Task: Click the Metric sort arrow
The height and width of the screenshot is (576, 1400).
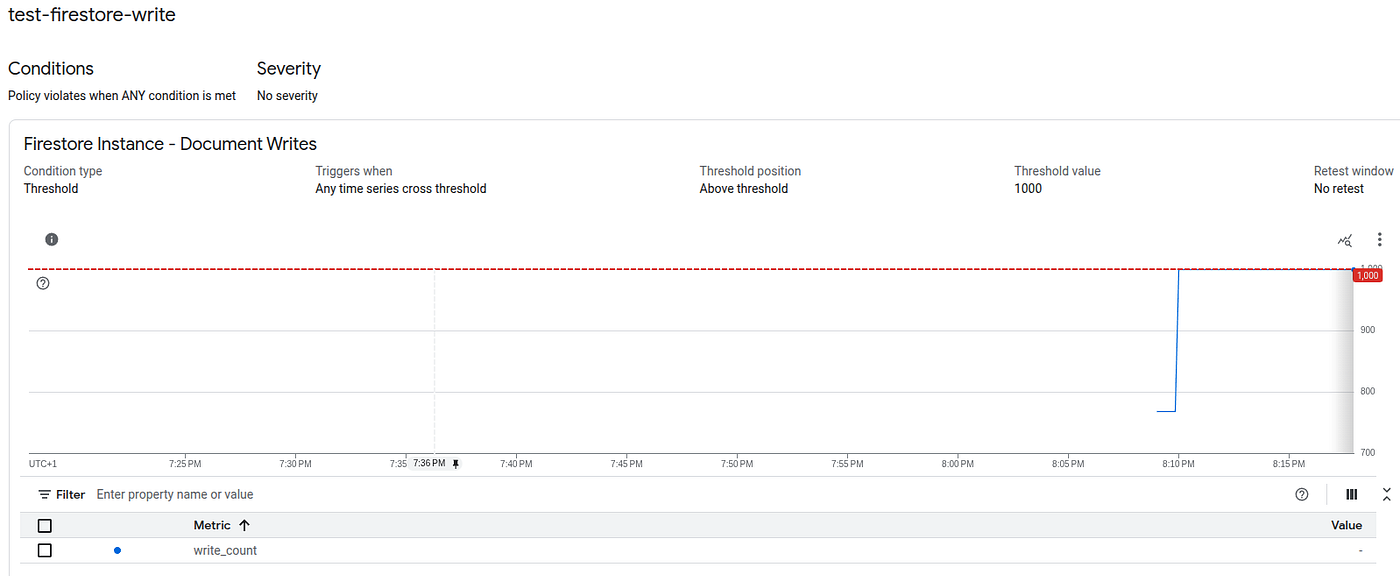Action: point(245,526)
